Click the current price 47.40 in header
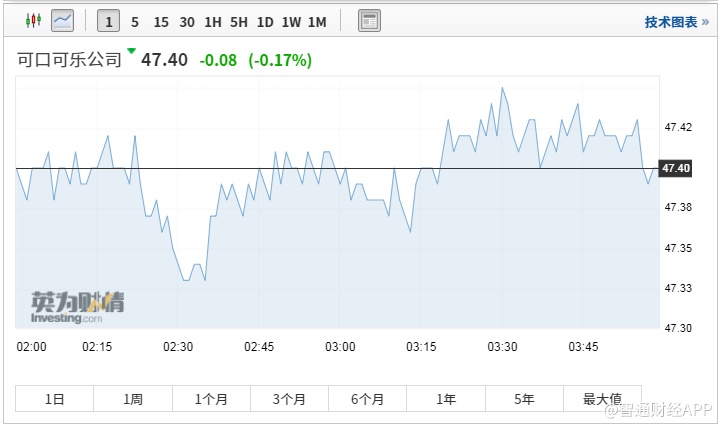 click(x=164, y=60)
